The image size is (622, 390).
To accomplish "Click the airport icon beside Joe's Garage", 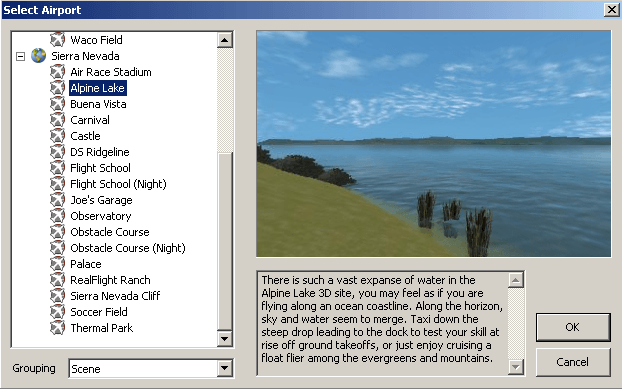I will pyautogui.click(x=58, y=200).
